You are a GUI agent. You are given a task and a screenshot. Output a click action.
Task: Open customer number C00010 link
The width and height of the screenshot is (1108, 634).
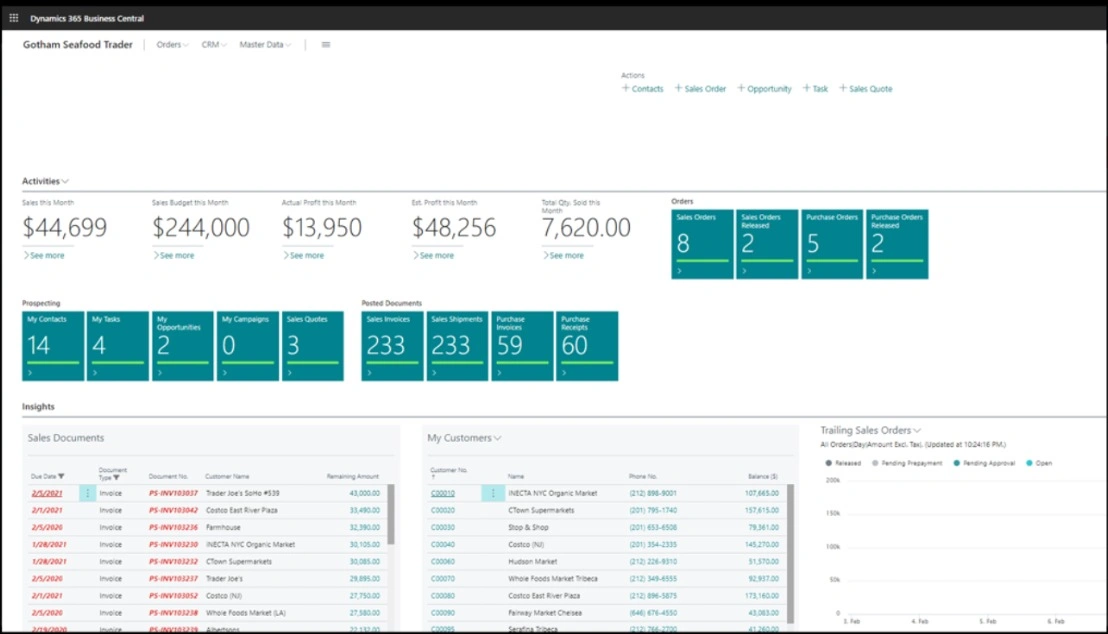coord(443,493)
